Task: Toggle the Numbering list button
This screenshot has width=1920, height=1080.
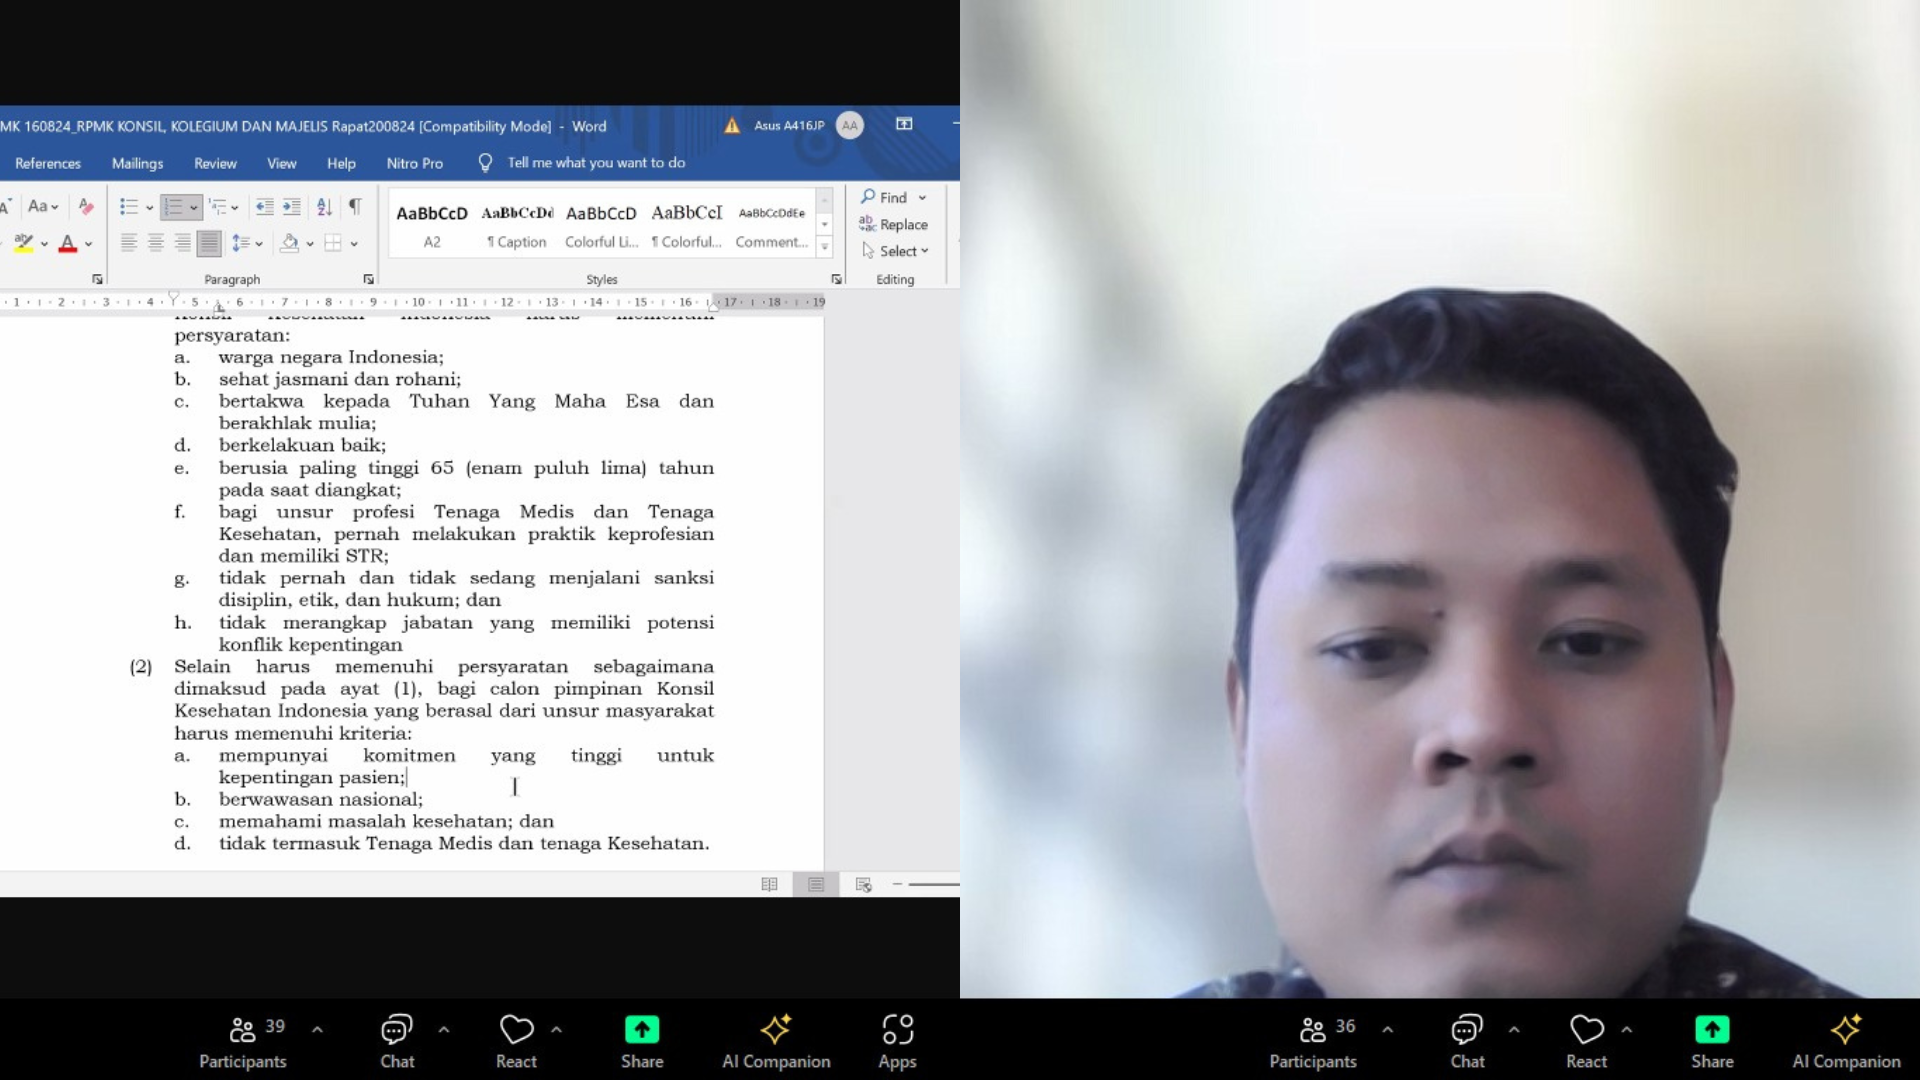Action: click(x=174, y=207)
